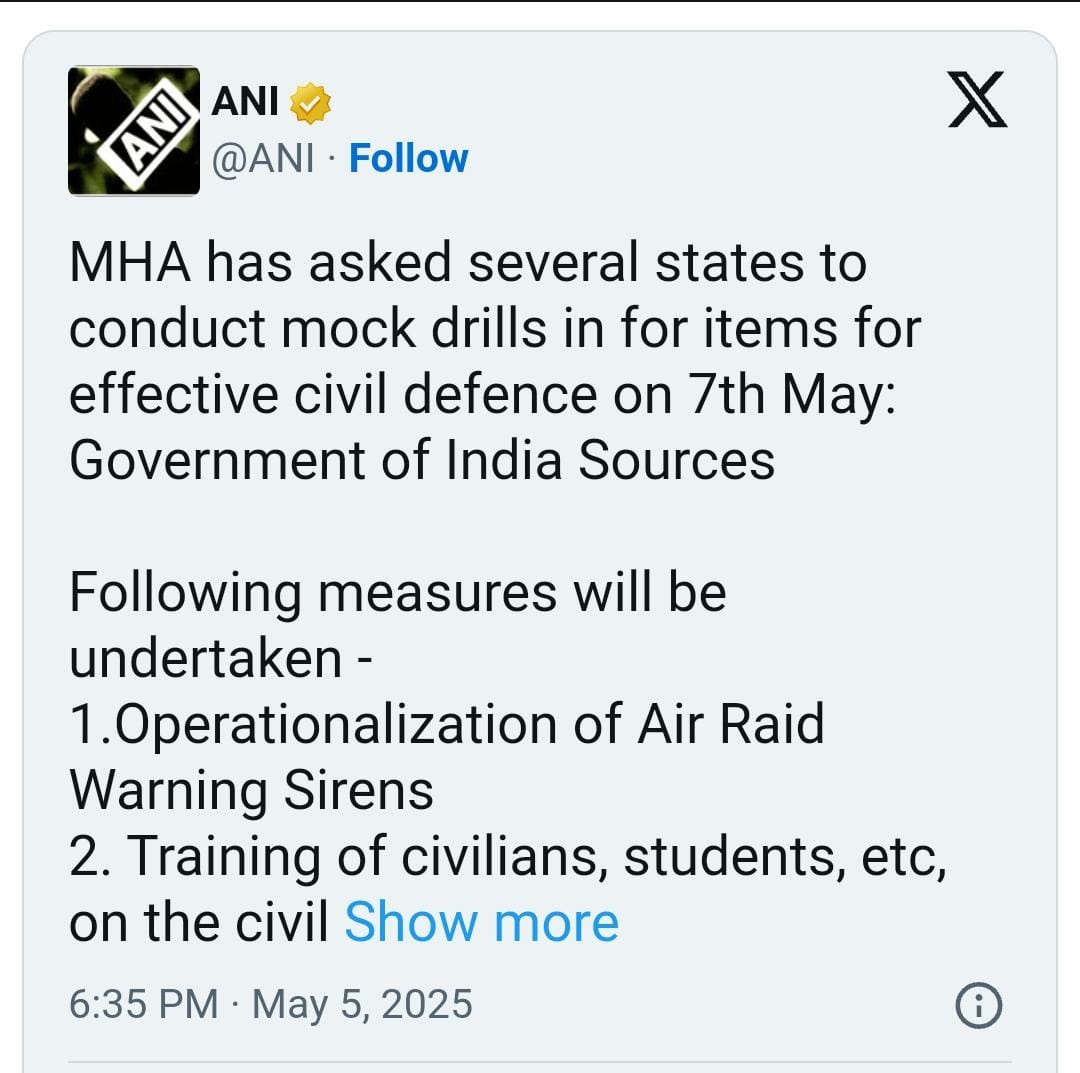Click the words "on the civil" before Show more
This screenshot has height=1073, width=1080.
pyautogui.click(x=199, y=922)
